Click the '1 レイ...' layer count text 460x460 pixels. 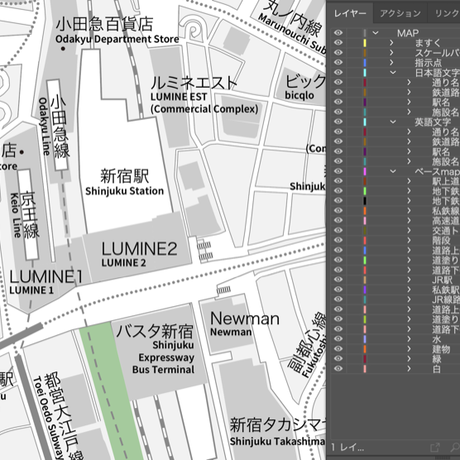pos(347,447)
